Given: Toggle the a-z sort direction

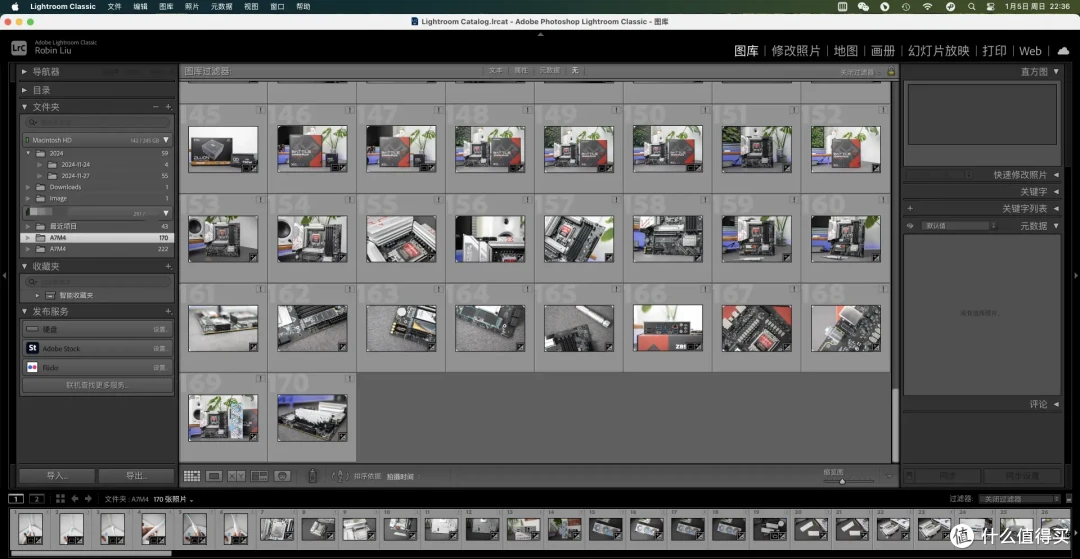Looking at the screenshot, I should click(x=341, y=476).
